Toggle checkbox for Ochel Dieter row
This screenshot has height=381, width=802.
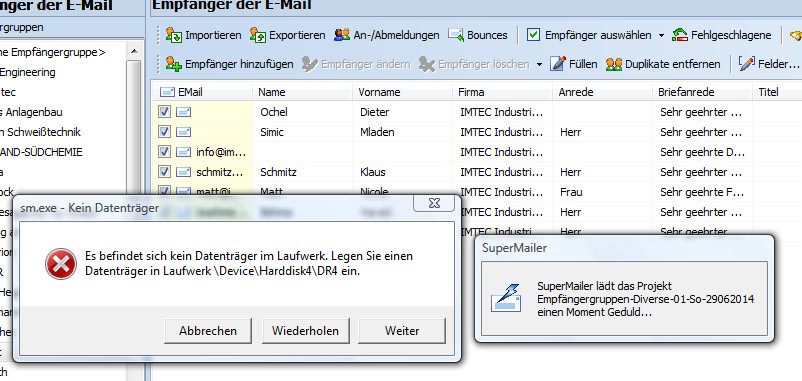click(x=164, y=112)
